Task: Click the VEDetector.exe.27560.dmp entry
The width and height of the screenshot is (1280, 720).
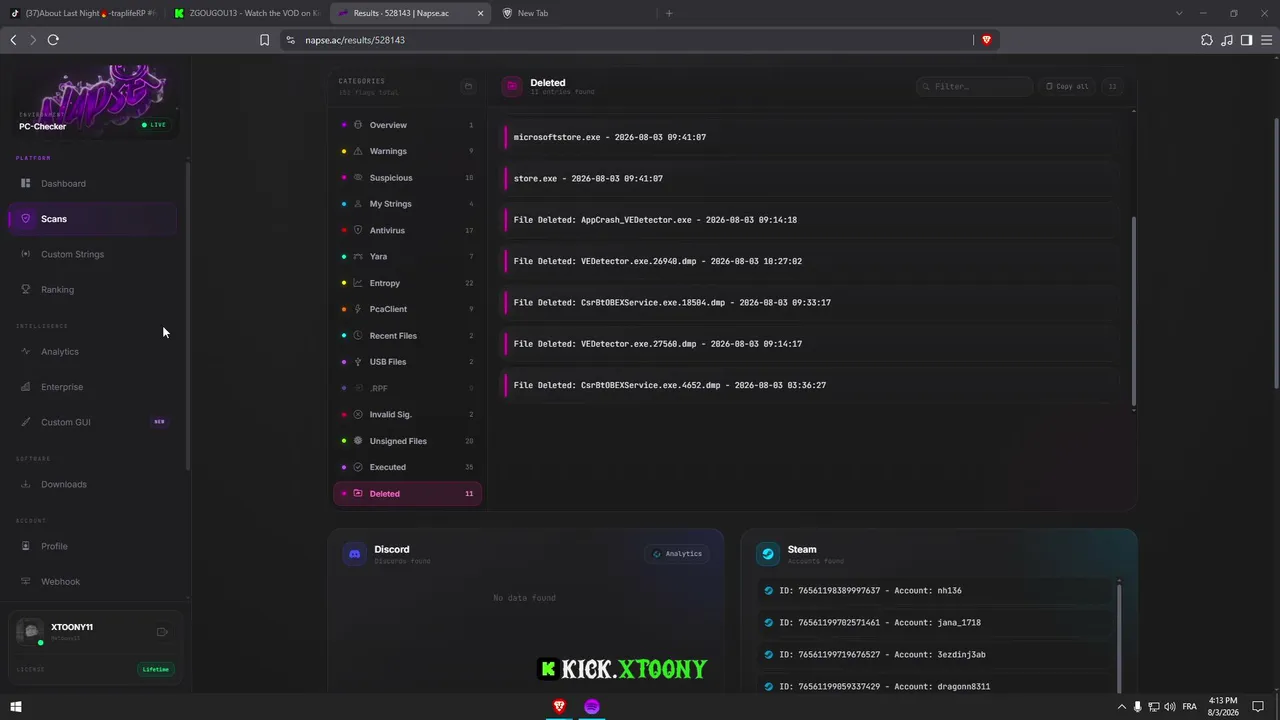Action: point(811,344)
